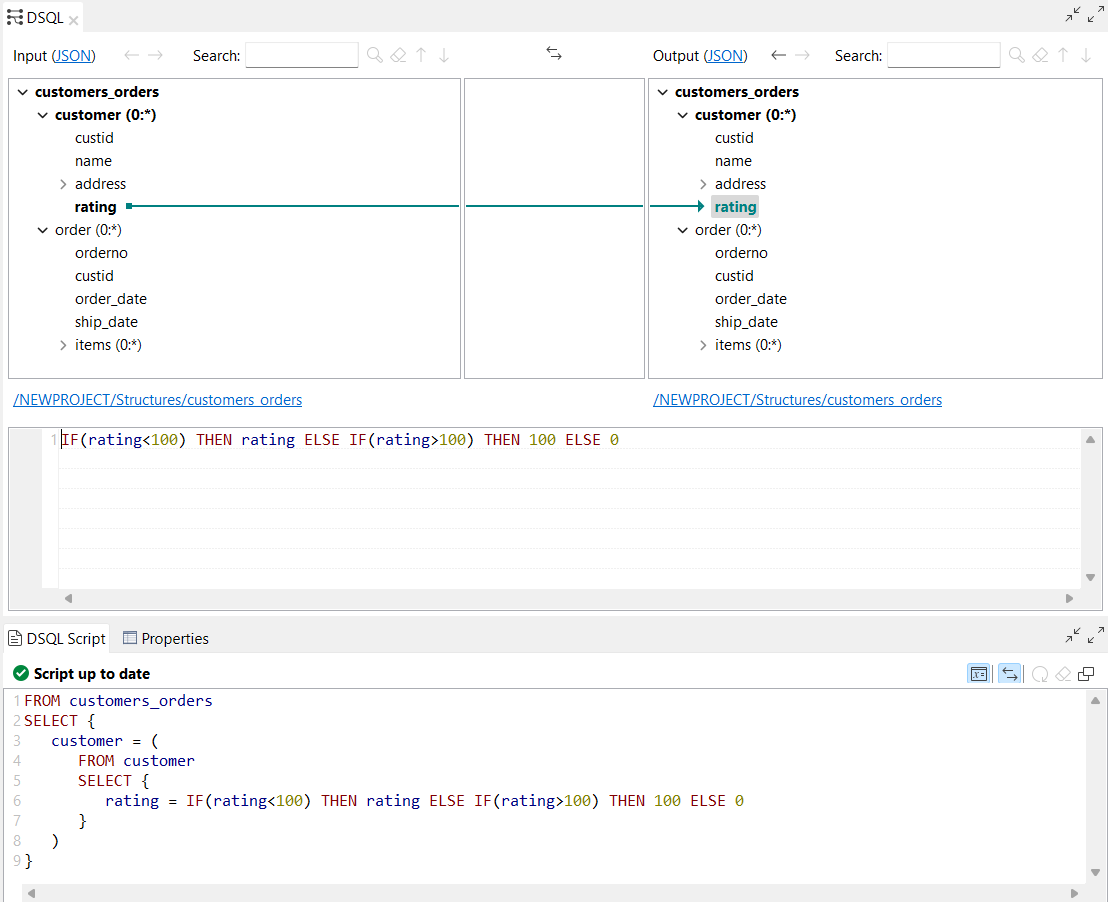The height and width of the screenshot is (902, 1108).
Task: Click the down-arrow next-result icon for Input search
Action: 444,56
